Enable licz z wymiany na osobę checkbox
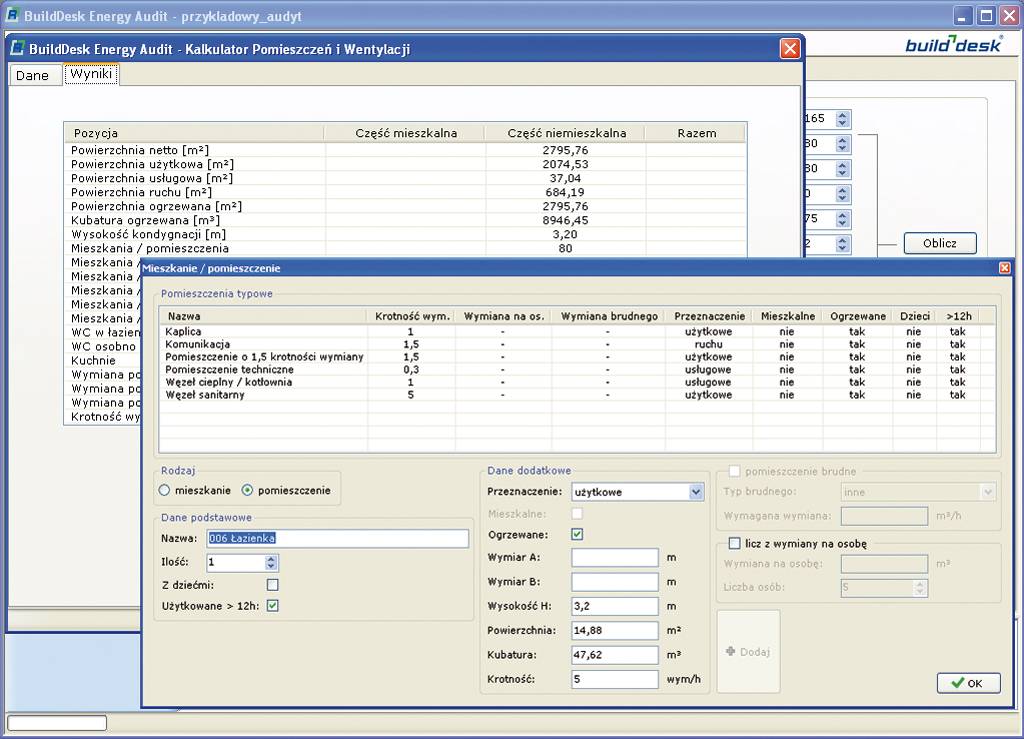Image resolution: width=1024 pixels, height=739 pixels. coord(735,543)
